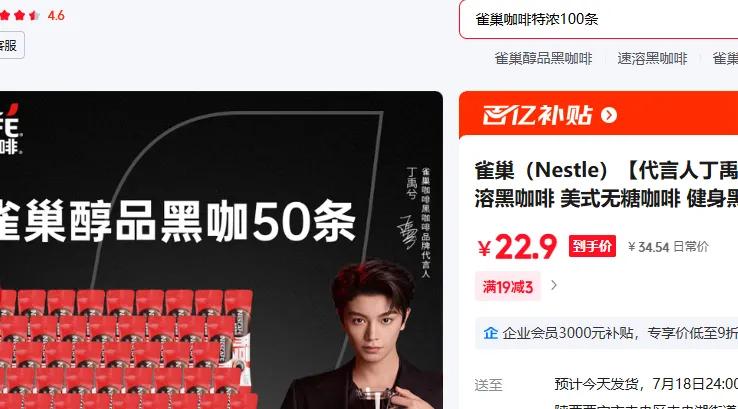The width and height of the screenshot is (738, 409).
Task: Expand promotions via chevron beside 满19减3
Action: pyautogui.click(x=554, y=285)
